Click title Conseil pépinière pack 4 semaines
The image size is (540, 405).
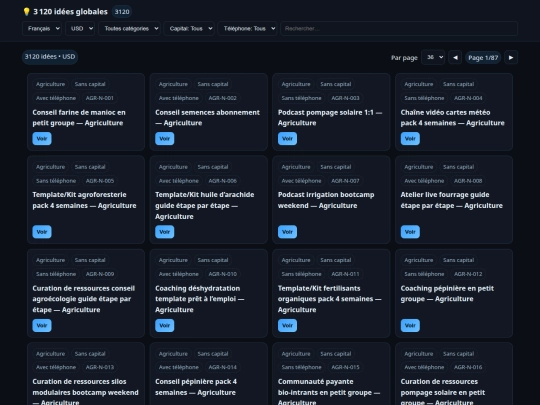coord(196,387)
